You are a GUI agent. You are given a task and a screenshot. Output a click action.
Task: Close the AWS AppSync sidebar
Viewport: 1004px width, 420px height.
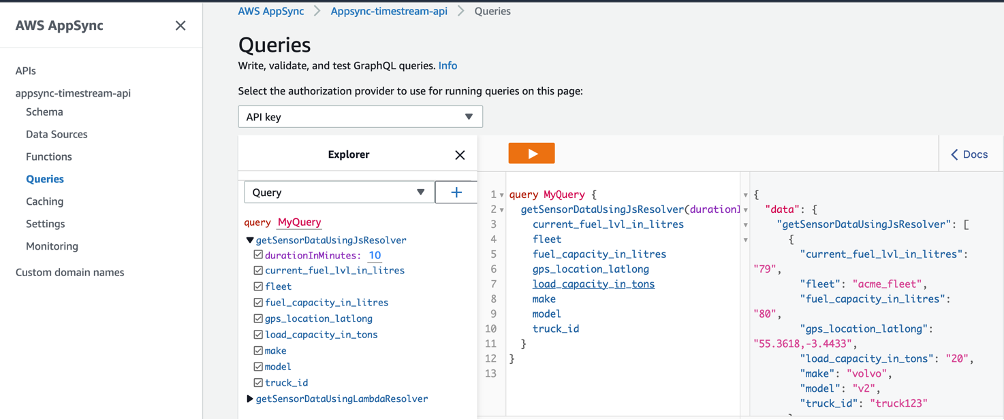point(181,26)
